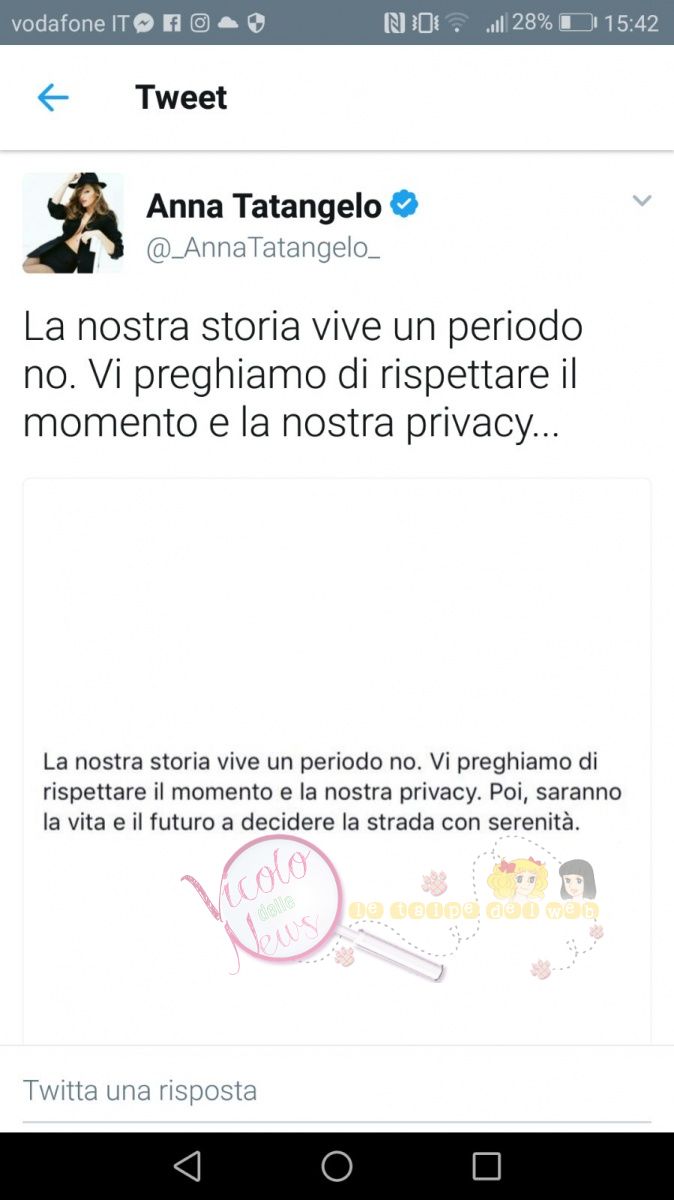Tap the Android home circle button
This screenshot has height=1200, width=674.
coord(337,1166)
